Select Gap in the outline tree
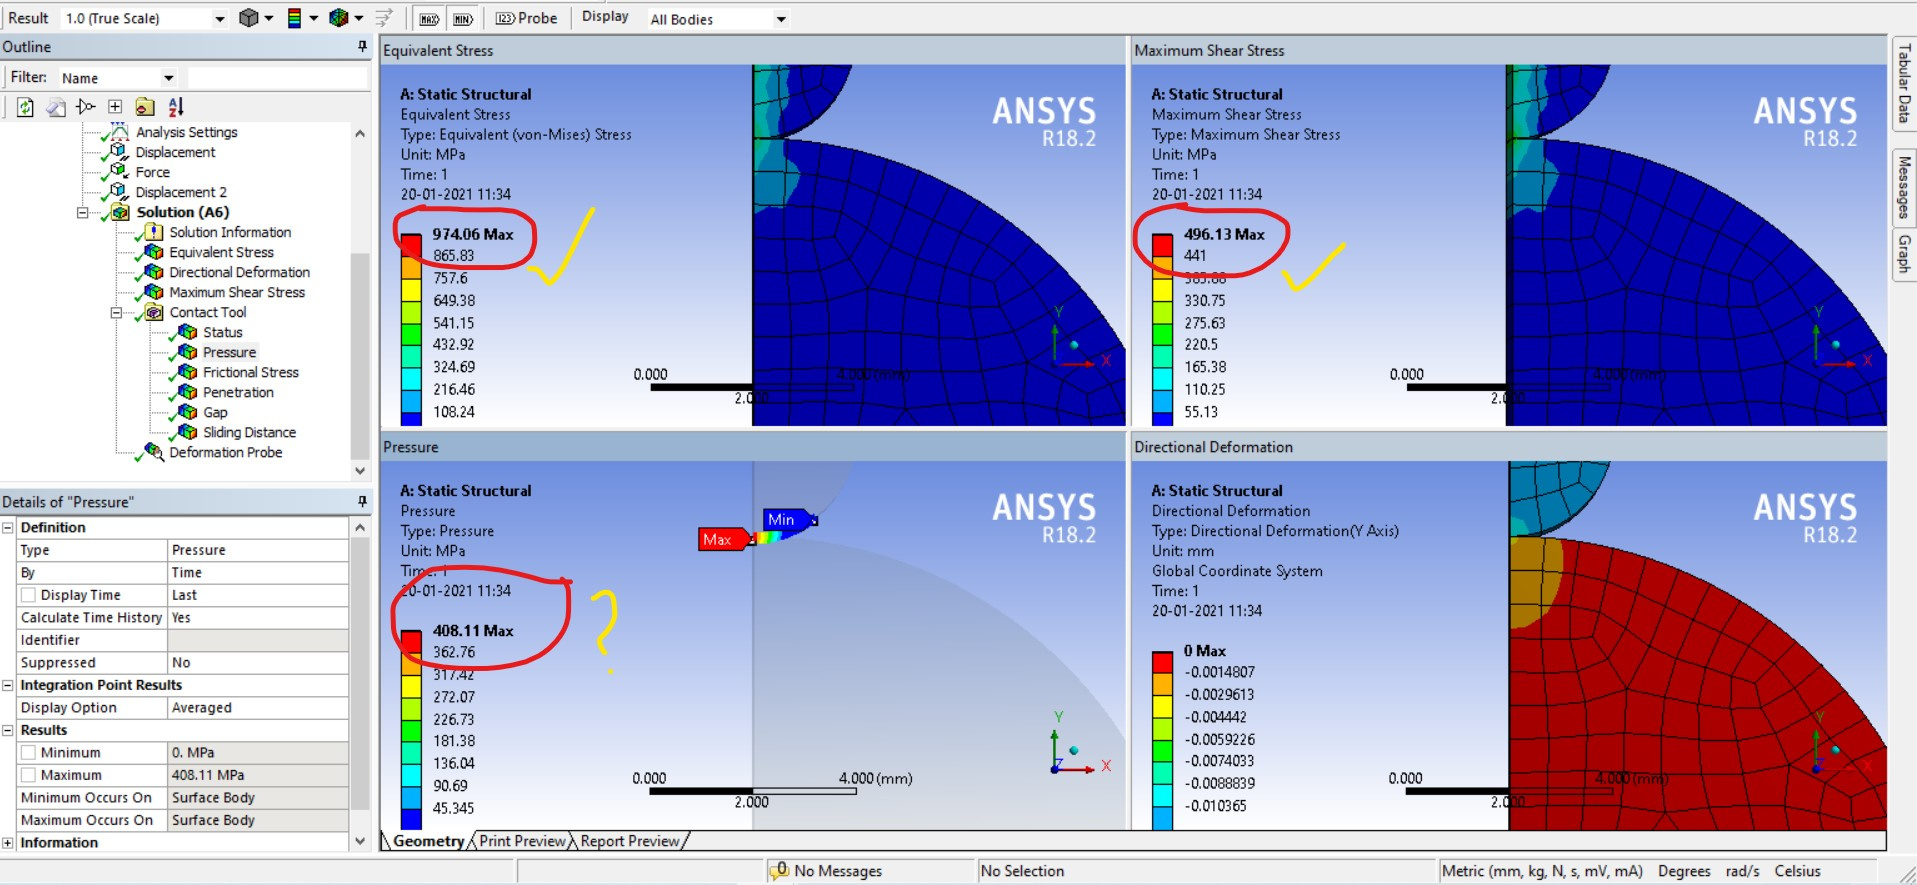This screenshot has width=1917, height=885. tap(215, 412)
